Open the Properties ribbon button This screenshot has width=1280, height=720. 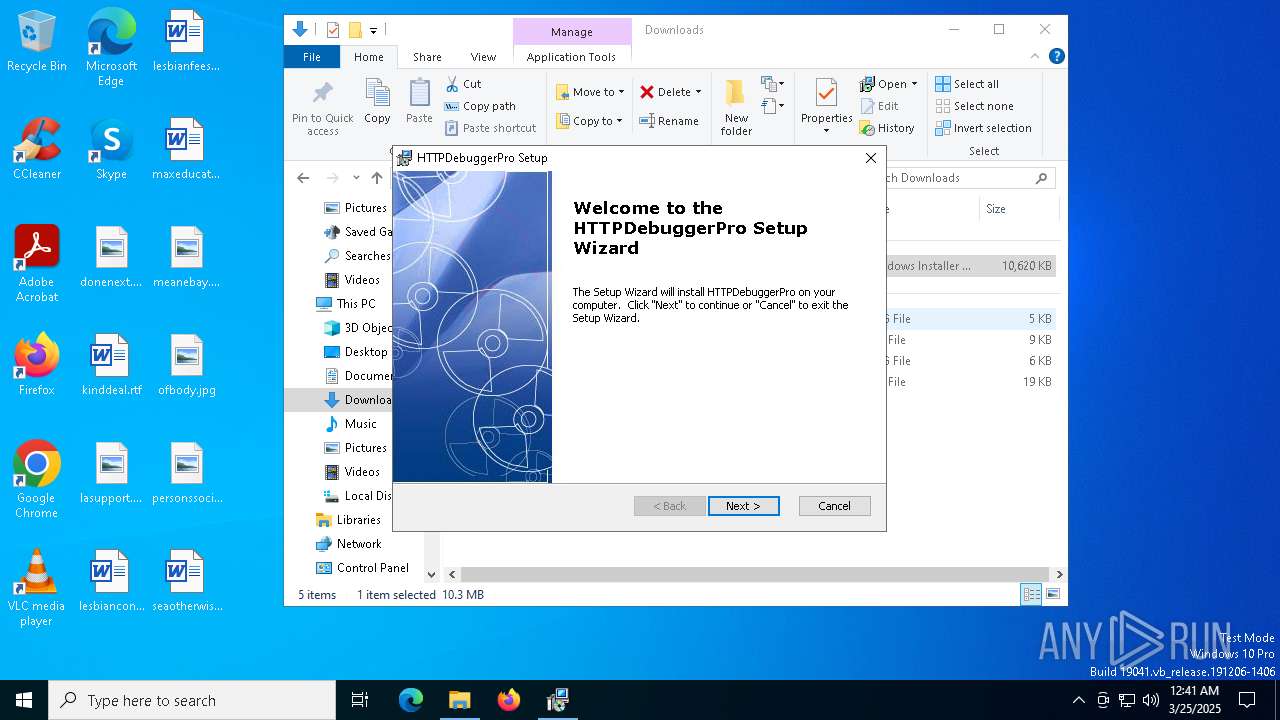point(826,107)
